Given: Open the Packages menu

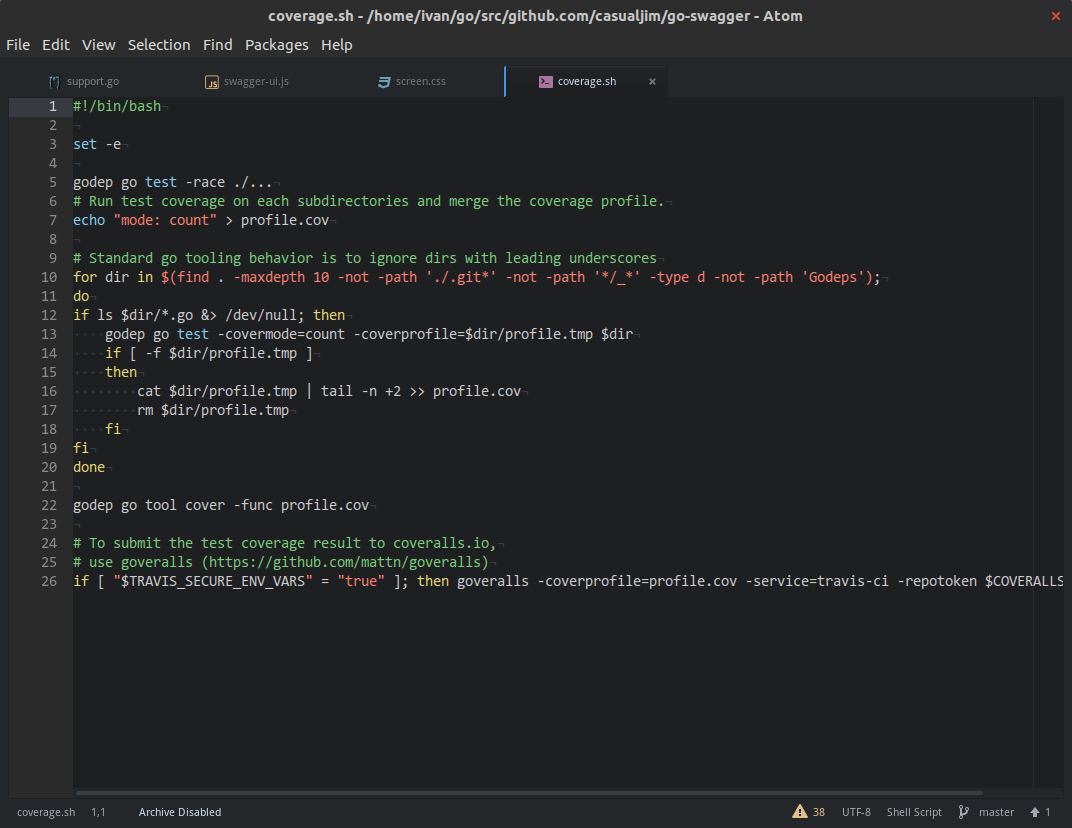Looking at the screenshot, I should click(x=276, y=45).
